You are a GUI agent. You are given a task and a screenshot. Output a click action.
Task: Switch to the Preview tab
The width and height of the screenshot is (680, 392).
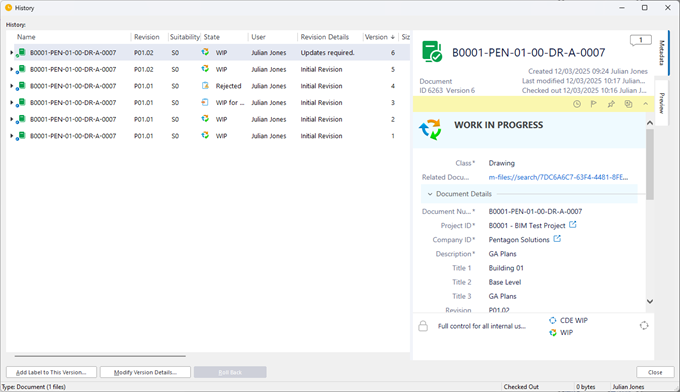click(662, 103)
